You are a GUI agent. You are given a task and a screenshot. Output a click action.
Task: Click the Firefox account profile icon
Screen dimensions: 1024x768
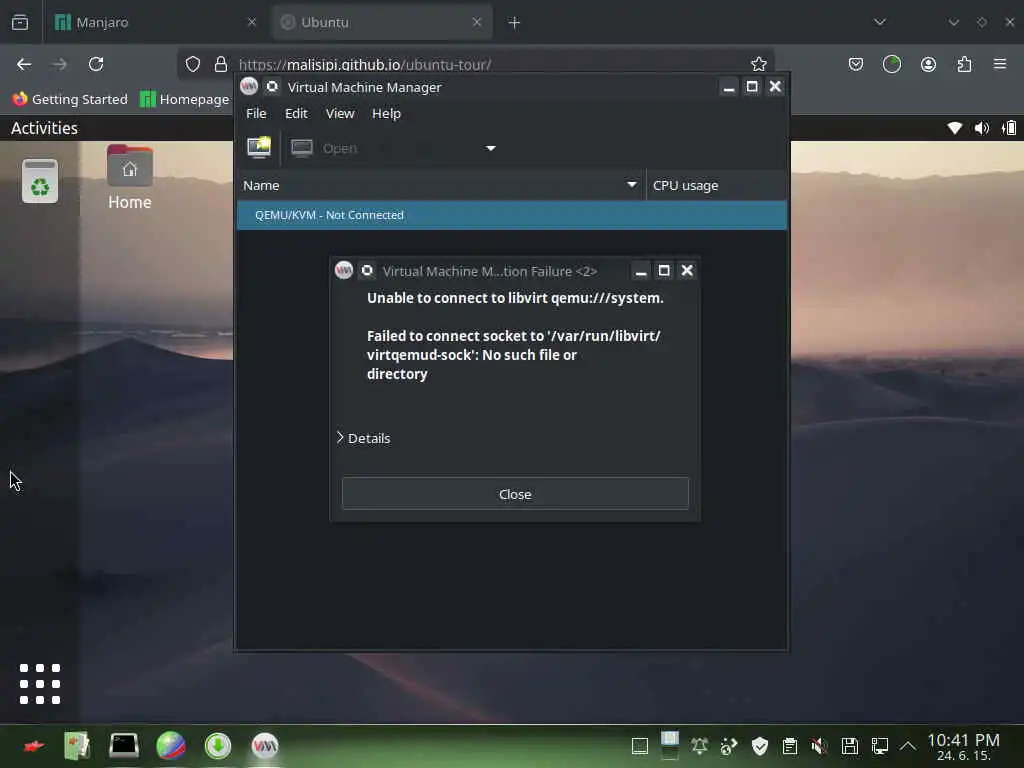tap(928, 64)
